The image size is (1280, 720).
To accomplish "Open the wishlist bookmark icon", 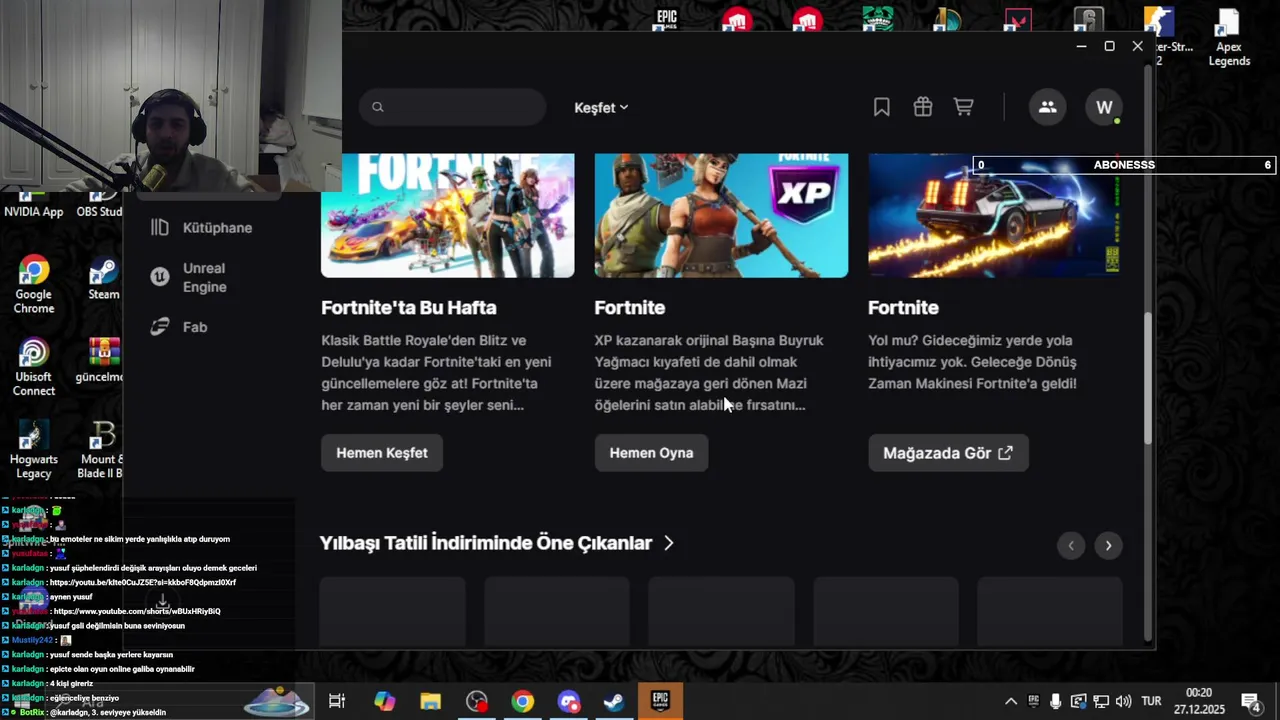I will coord(881,107).
